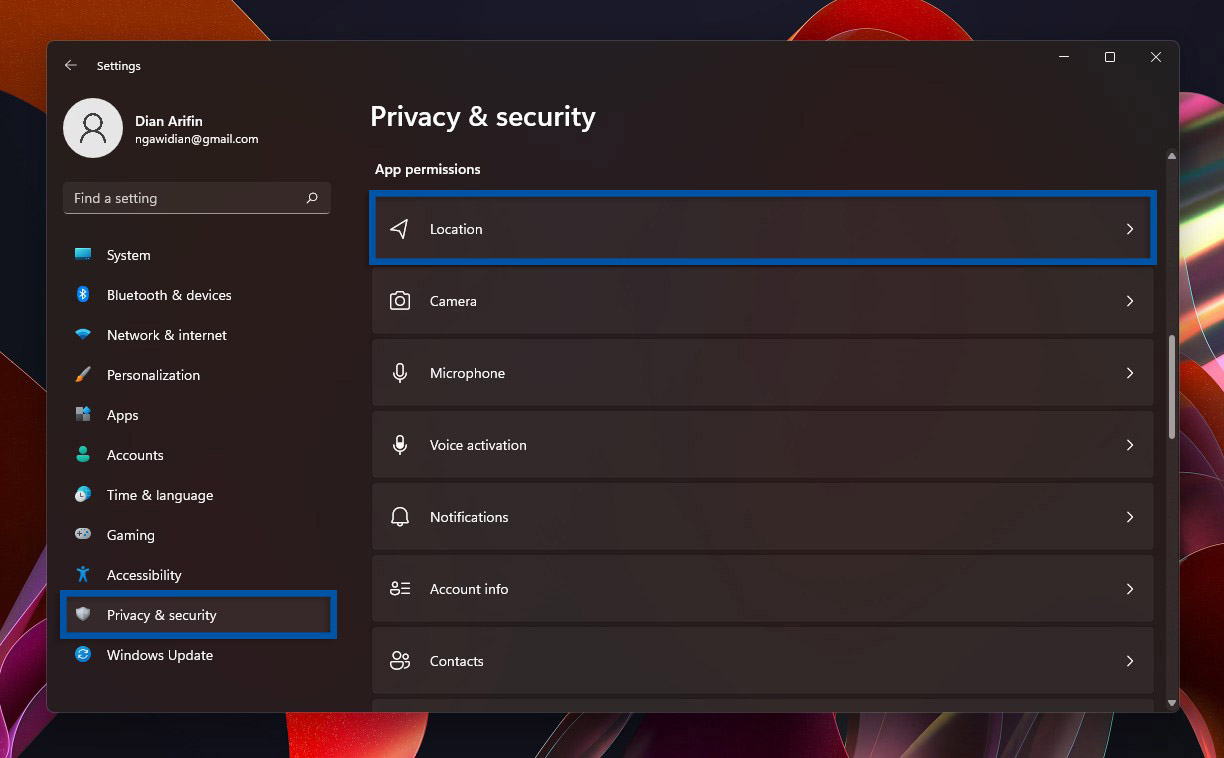The height and width of the screenshot is (758, 1224).
Task: Select the Camera permission icon
Action: (x=400, y=301)
